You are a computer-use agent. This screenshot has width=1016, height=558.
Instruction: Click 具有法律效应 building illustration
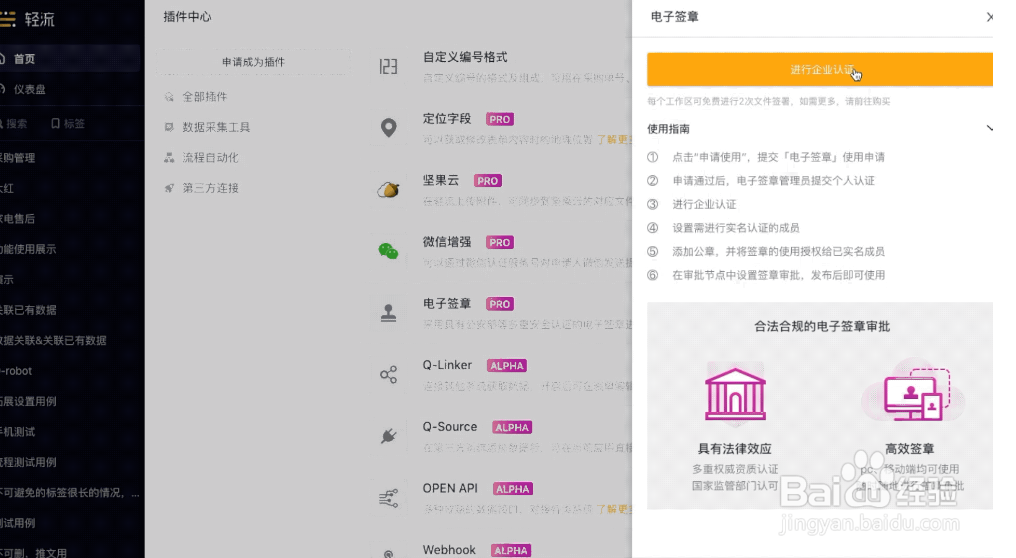735,394
